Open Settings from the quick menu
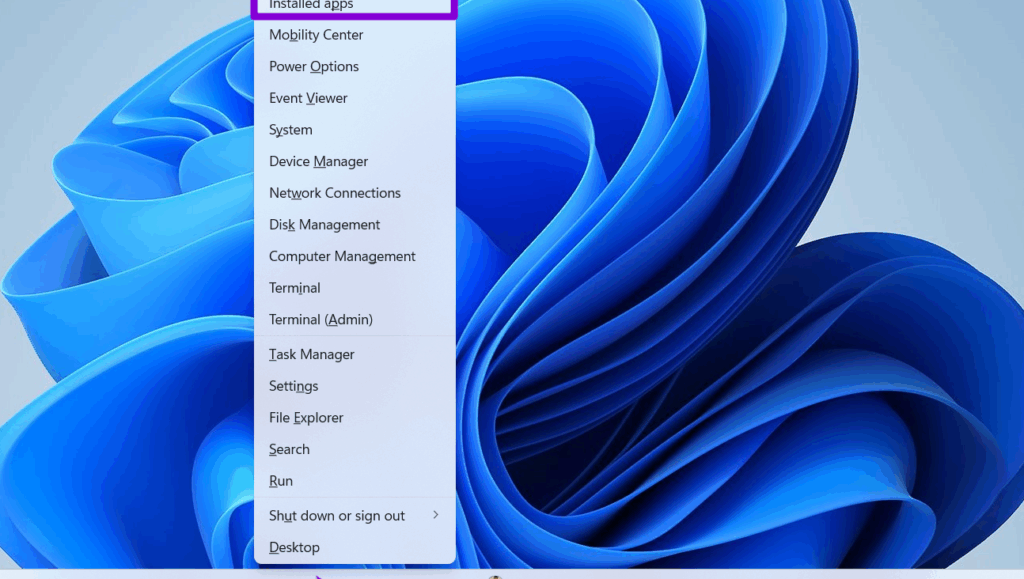This screenshot has width=1024, height=579. pyautogui.click(x=293, y=386)
